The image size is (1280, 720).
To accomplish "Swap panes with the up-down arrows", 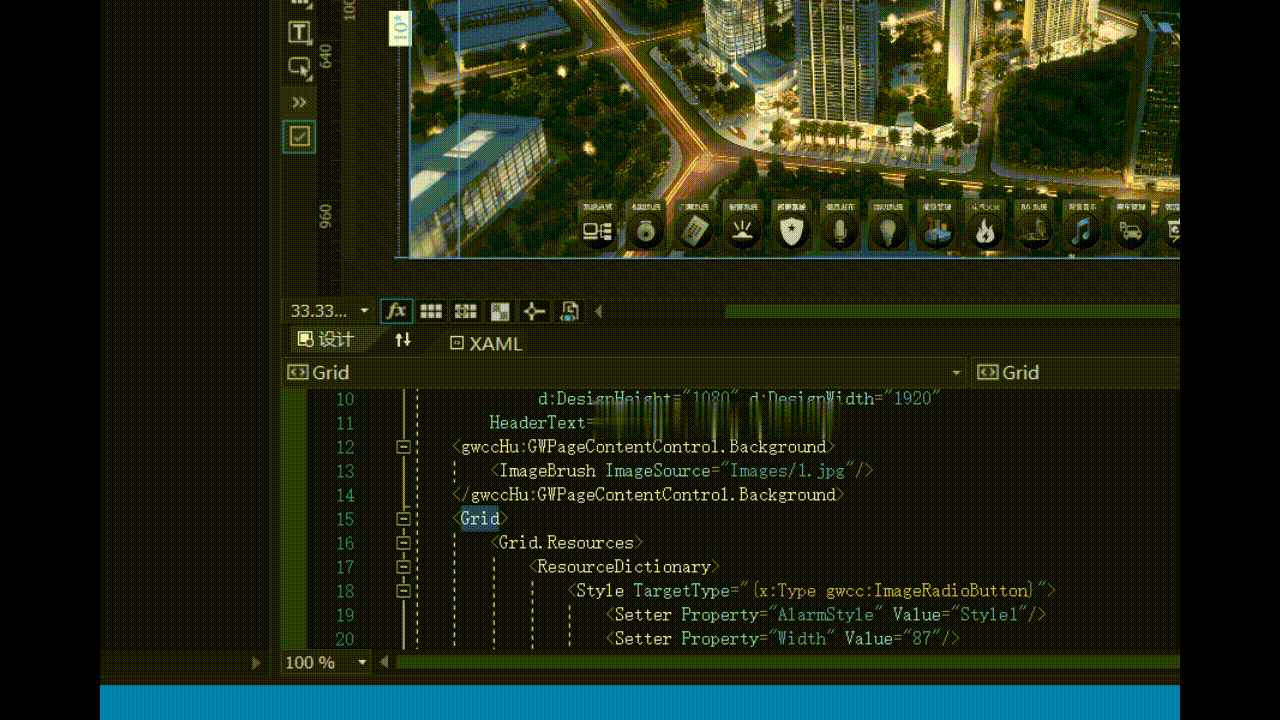I will (403, 340).
